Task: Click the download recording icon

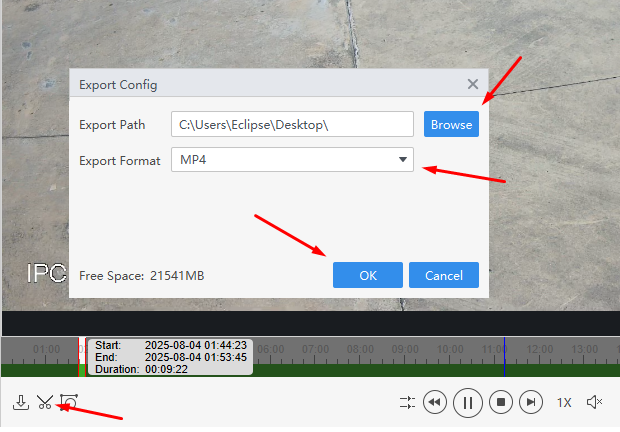Action: coord(21,402)
